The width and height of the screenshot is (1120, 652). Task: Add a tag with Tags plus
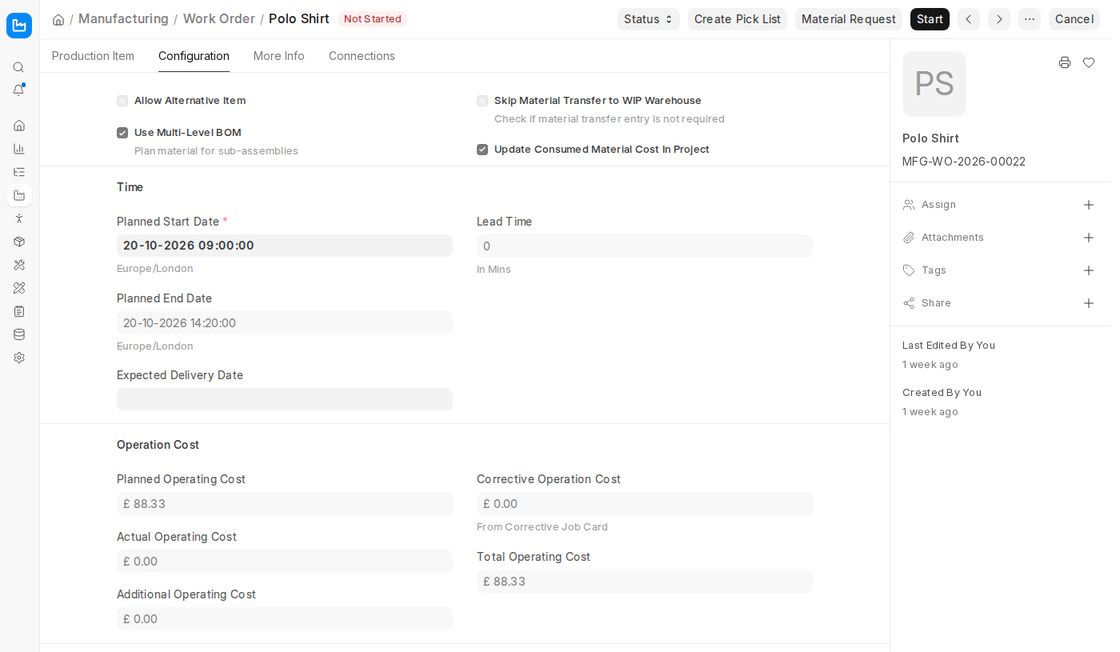(1089, 271)
